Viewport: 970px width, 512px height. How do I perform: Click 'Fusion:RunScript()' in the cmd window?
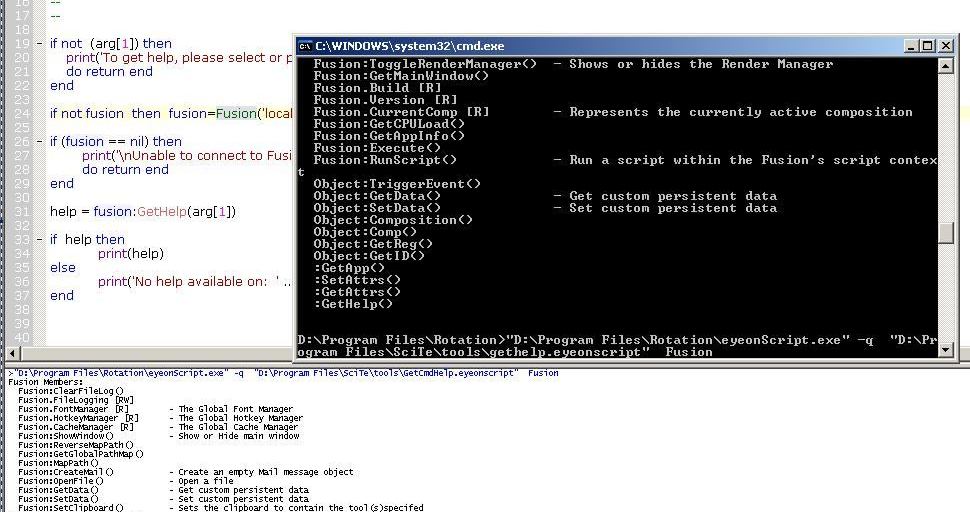point(385,160)
